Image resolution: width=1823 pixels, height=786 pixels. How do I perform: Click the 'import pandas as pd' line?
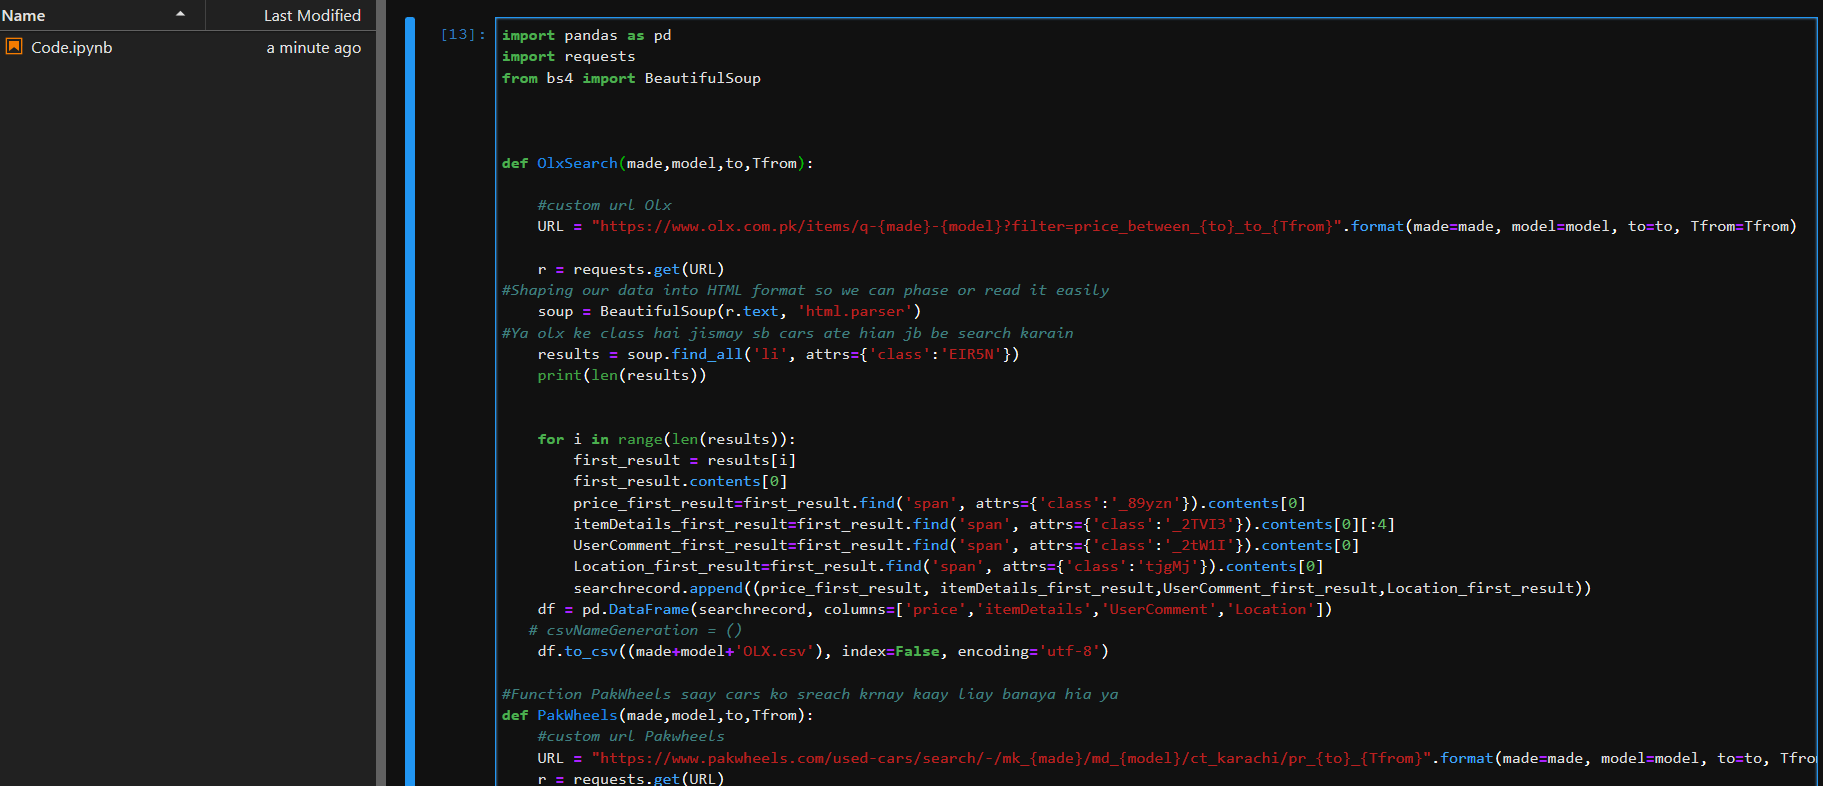[587, 35]
